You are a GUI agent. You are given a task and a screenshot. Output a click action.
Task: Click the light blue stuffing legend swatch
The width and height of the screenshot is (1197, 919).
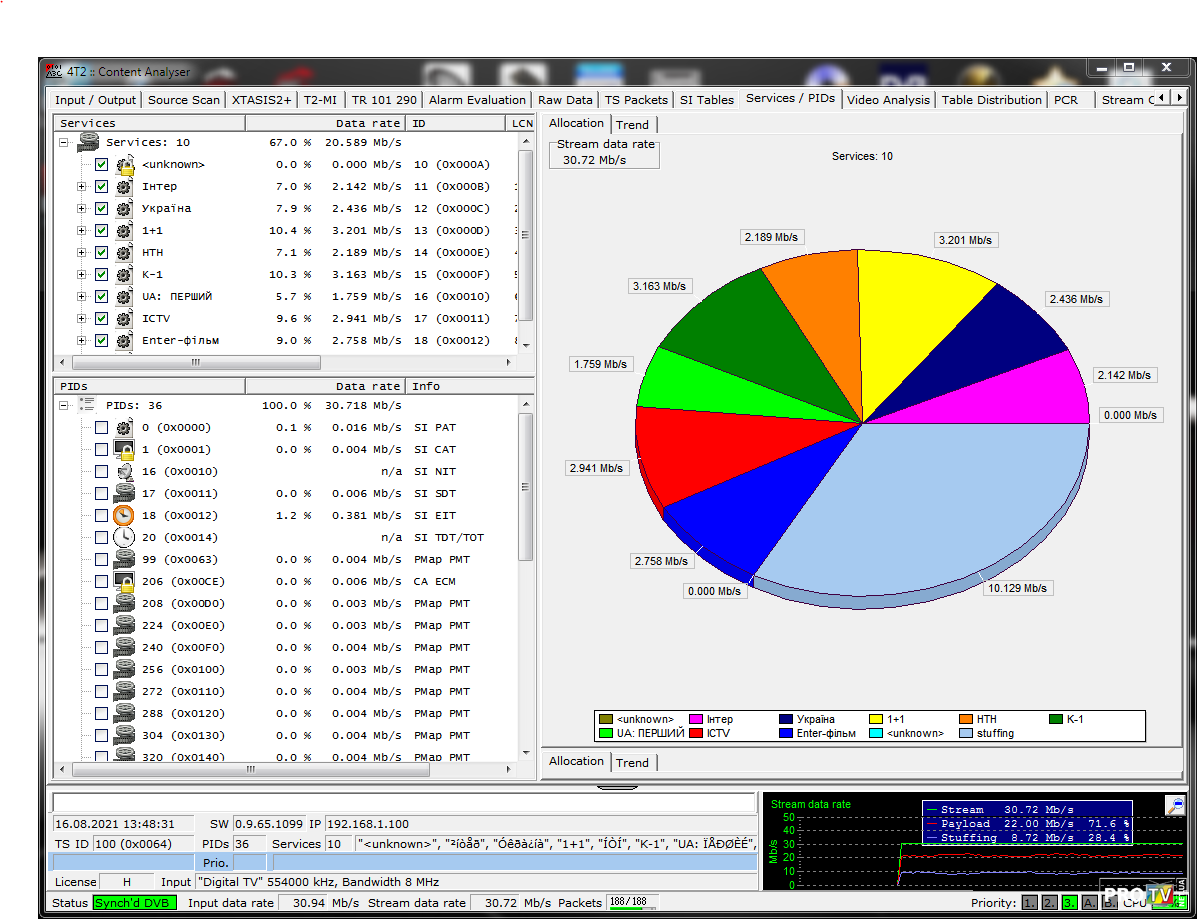(x=966, y=733)
